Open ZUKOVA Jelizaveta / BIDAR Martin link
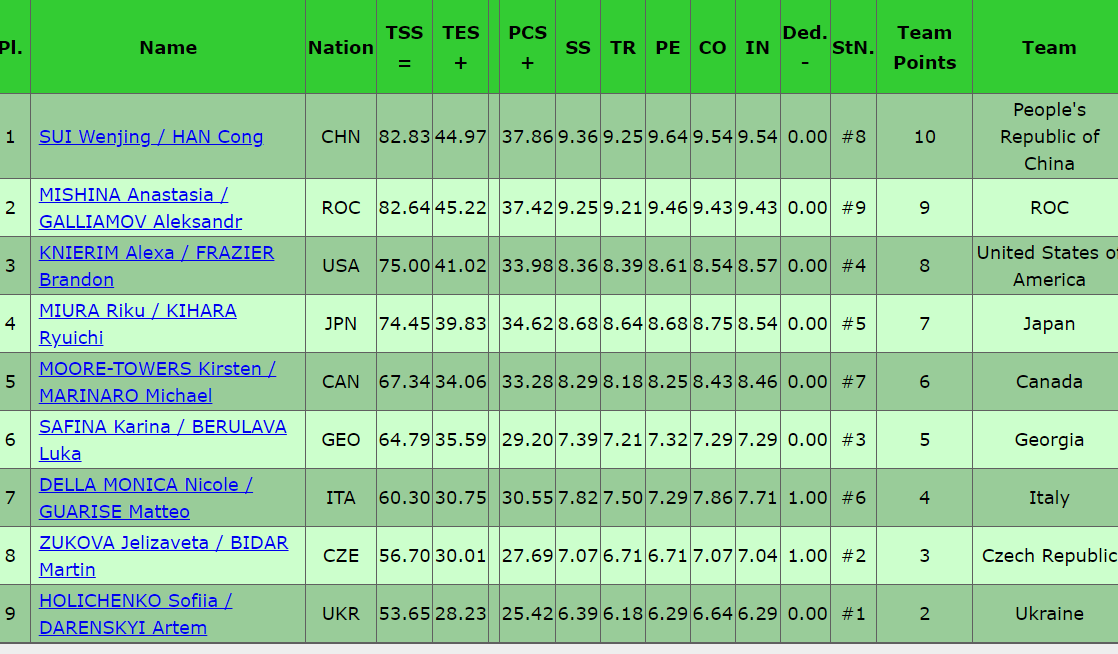Screen dimensions: 1118x654 (x=163, y=543)
